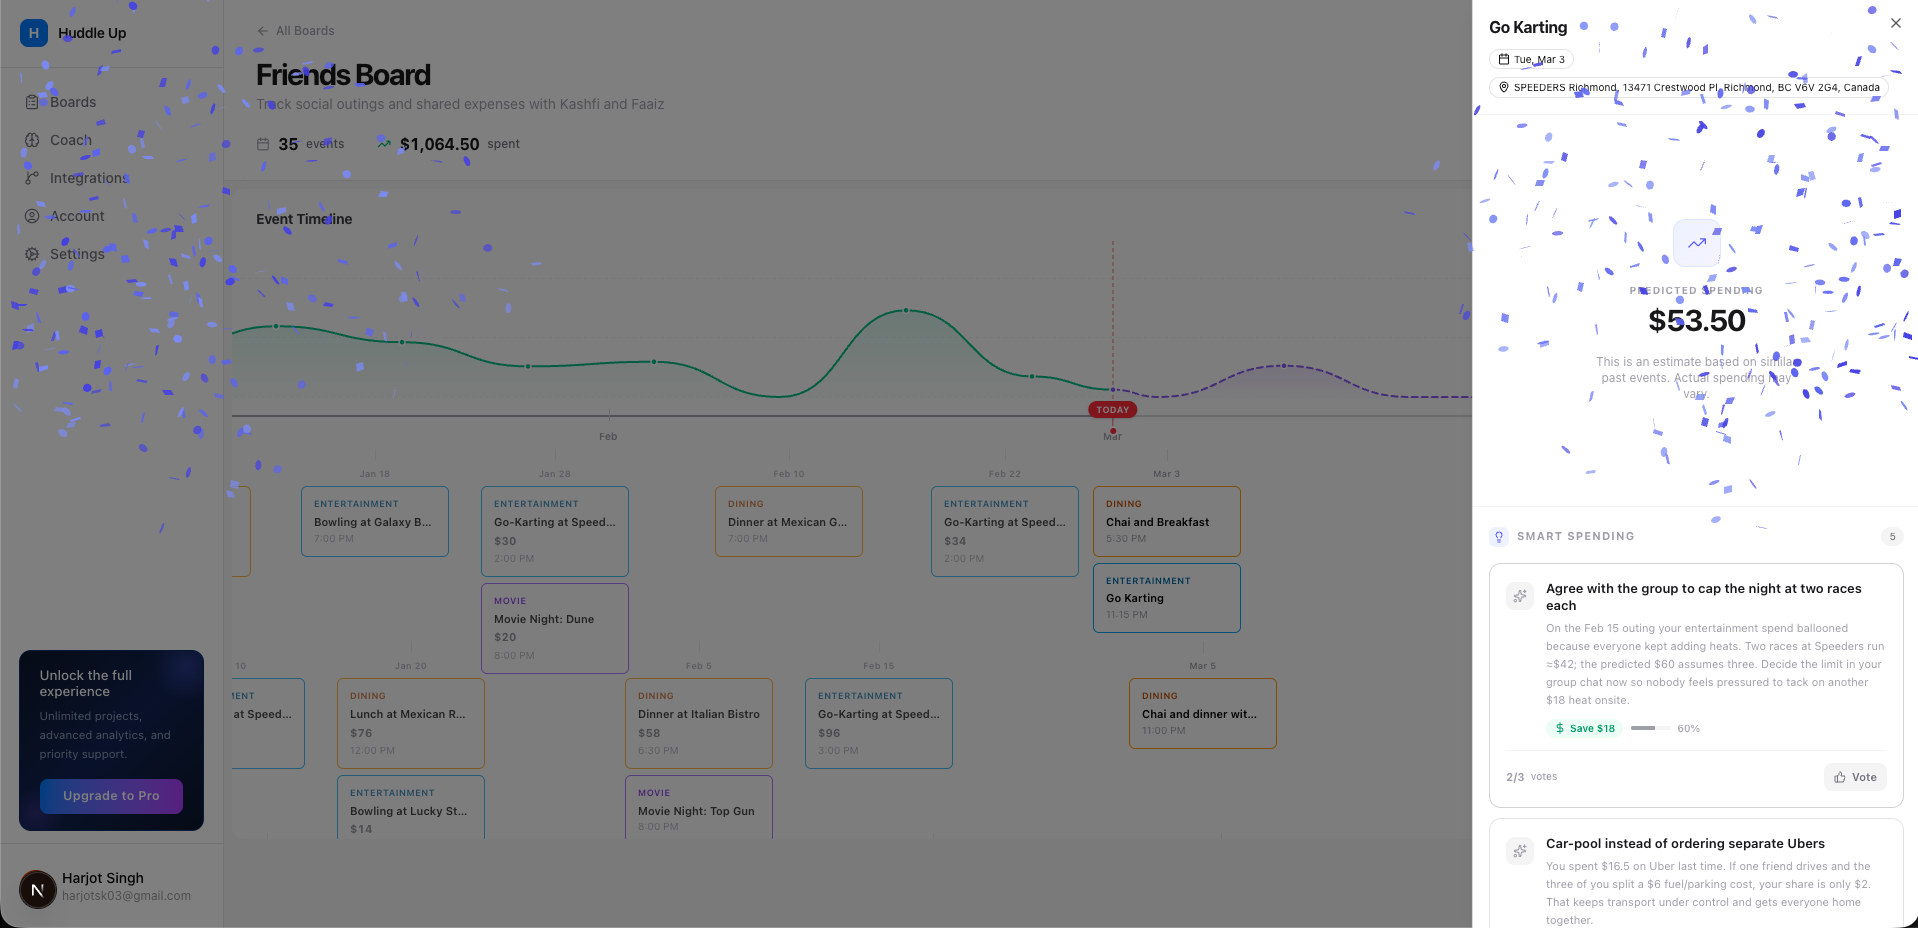Viewport: 1918px width, 928px height.
Task: Open Movie Night: Top Gun card
Action: [x=699, y=807]
